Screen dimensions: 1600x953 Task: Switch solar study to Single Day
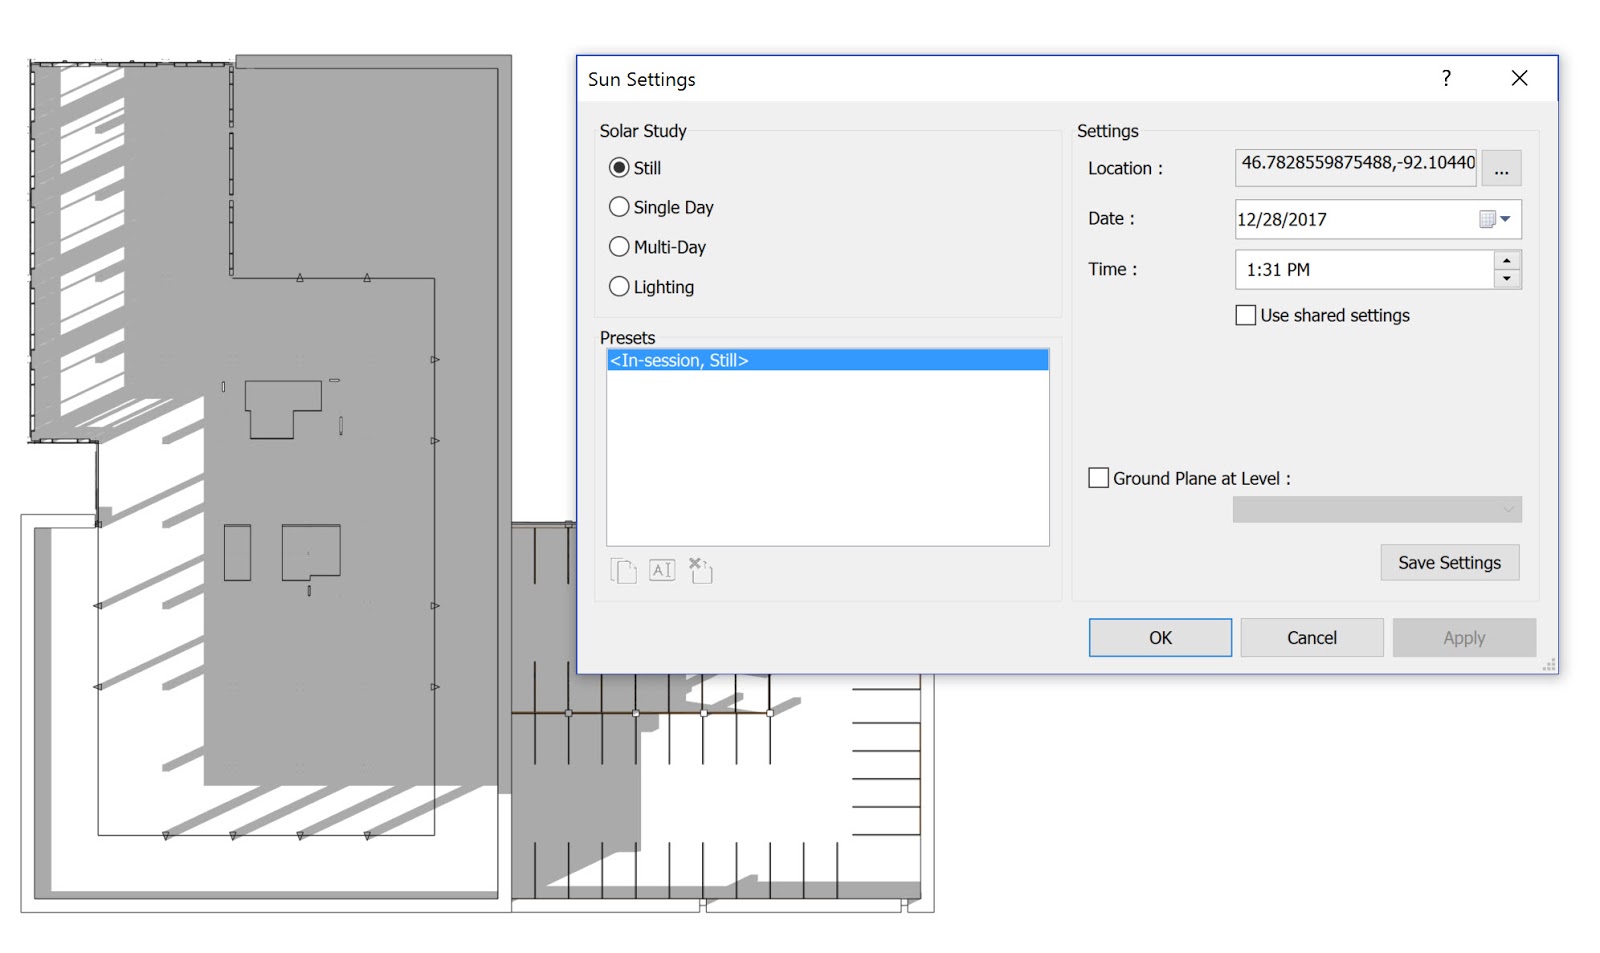tap(619, 207)
